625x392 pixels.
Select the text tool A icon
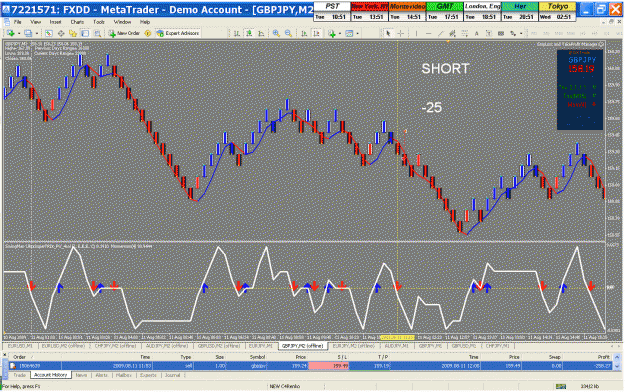pyautogui.click(x=477, y=33)
